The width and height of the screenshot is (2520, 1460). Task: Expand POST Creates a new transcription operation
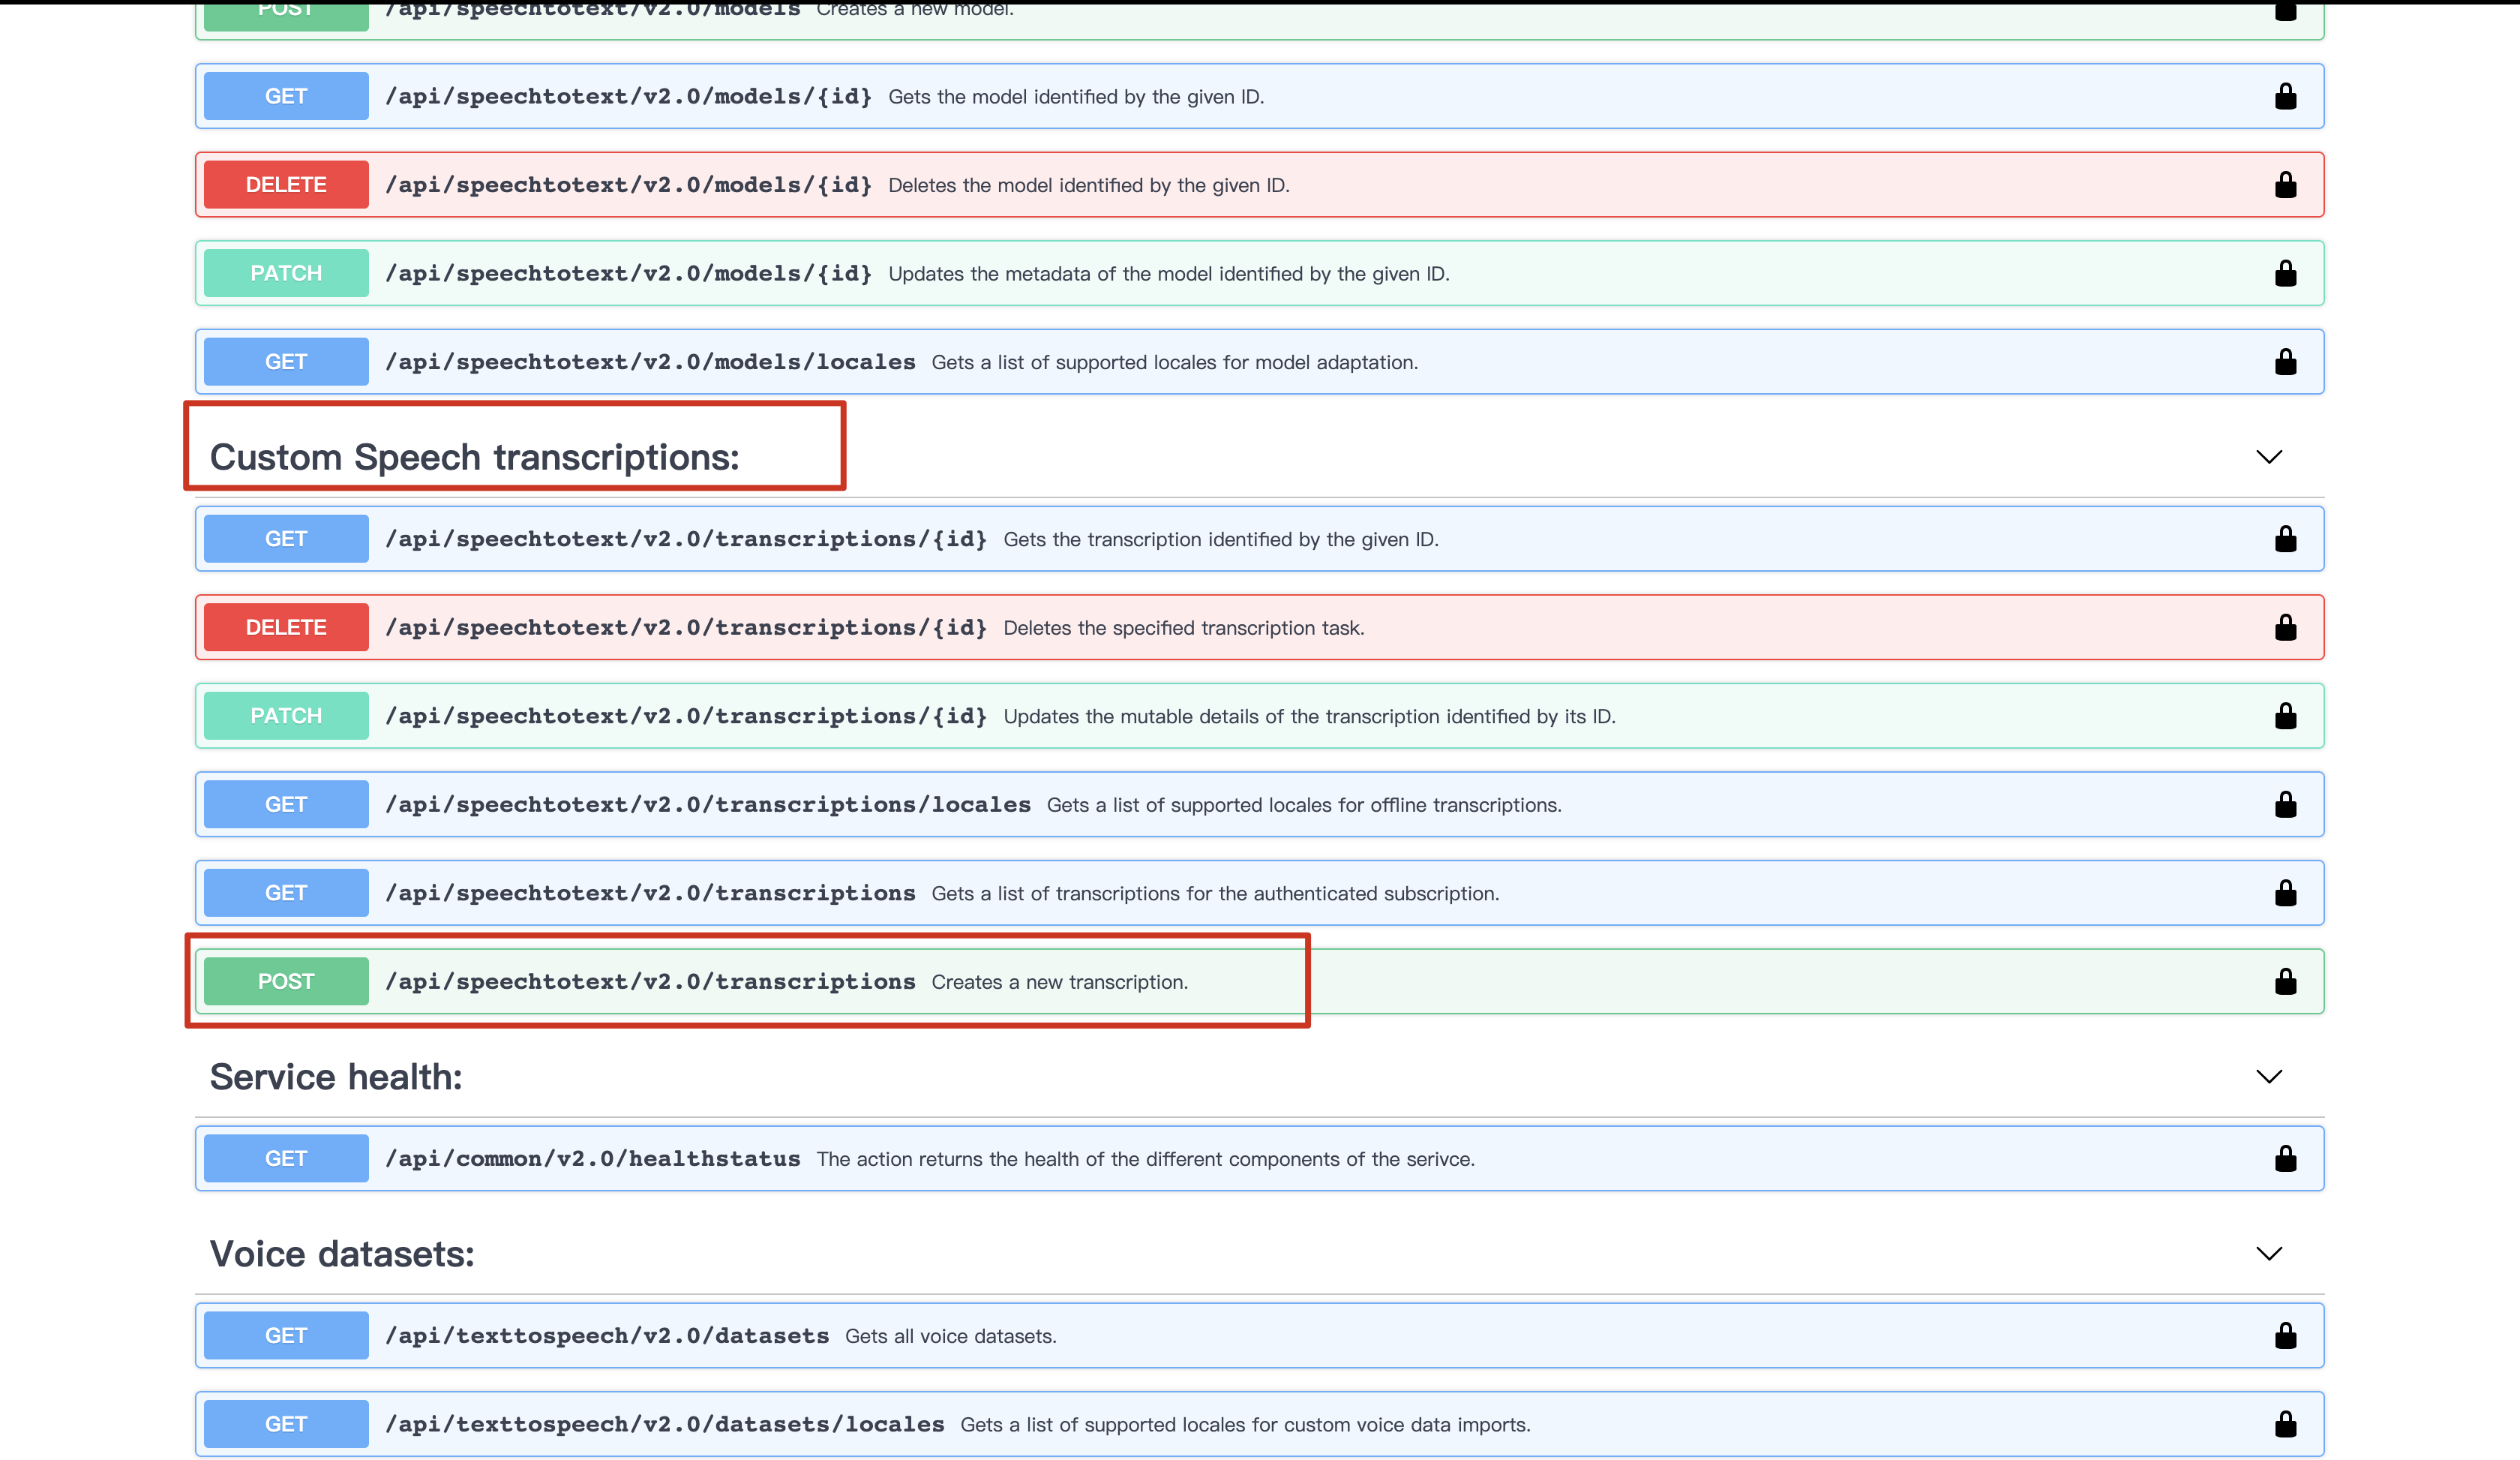point(650,982)
